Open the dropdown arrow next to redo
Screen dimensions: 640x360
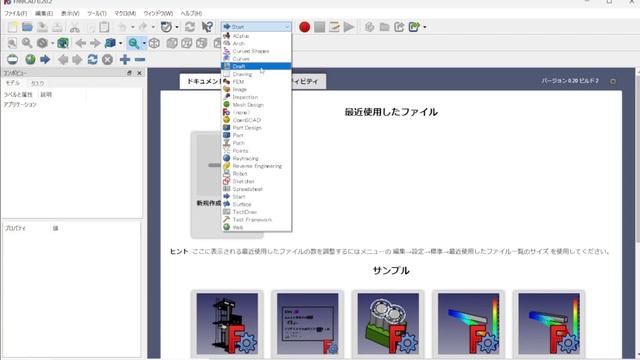(153, 27)
